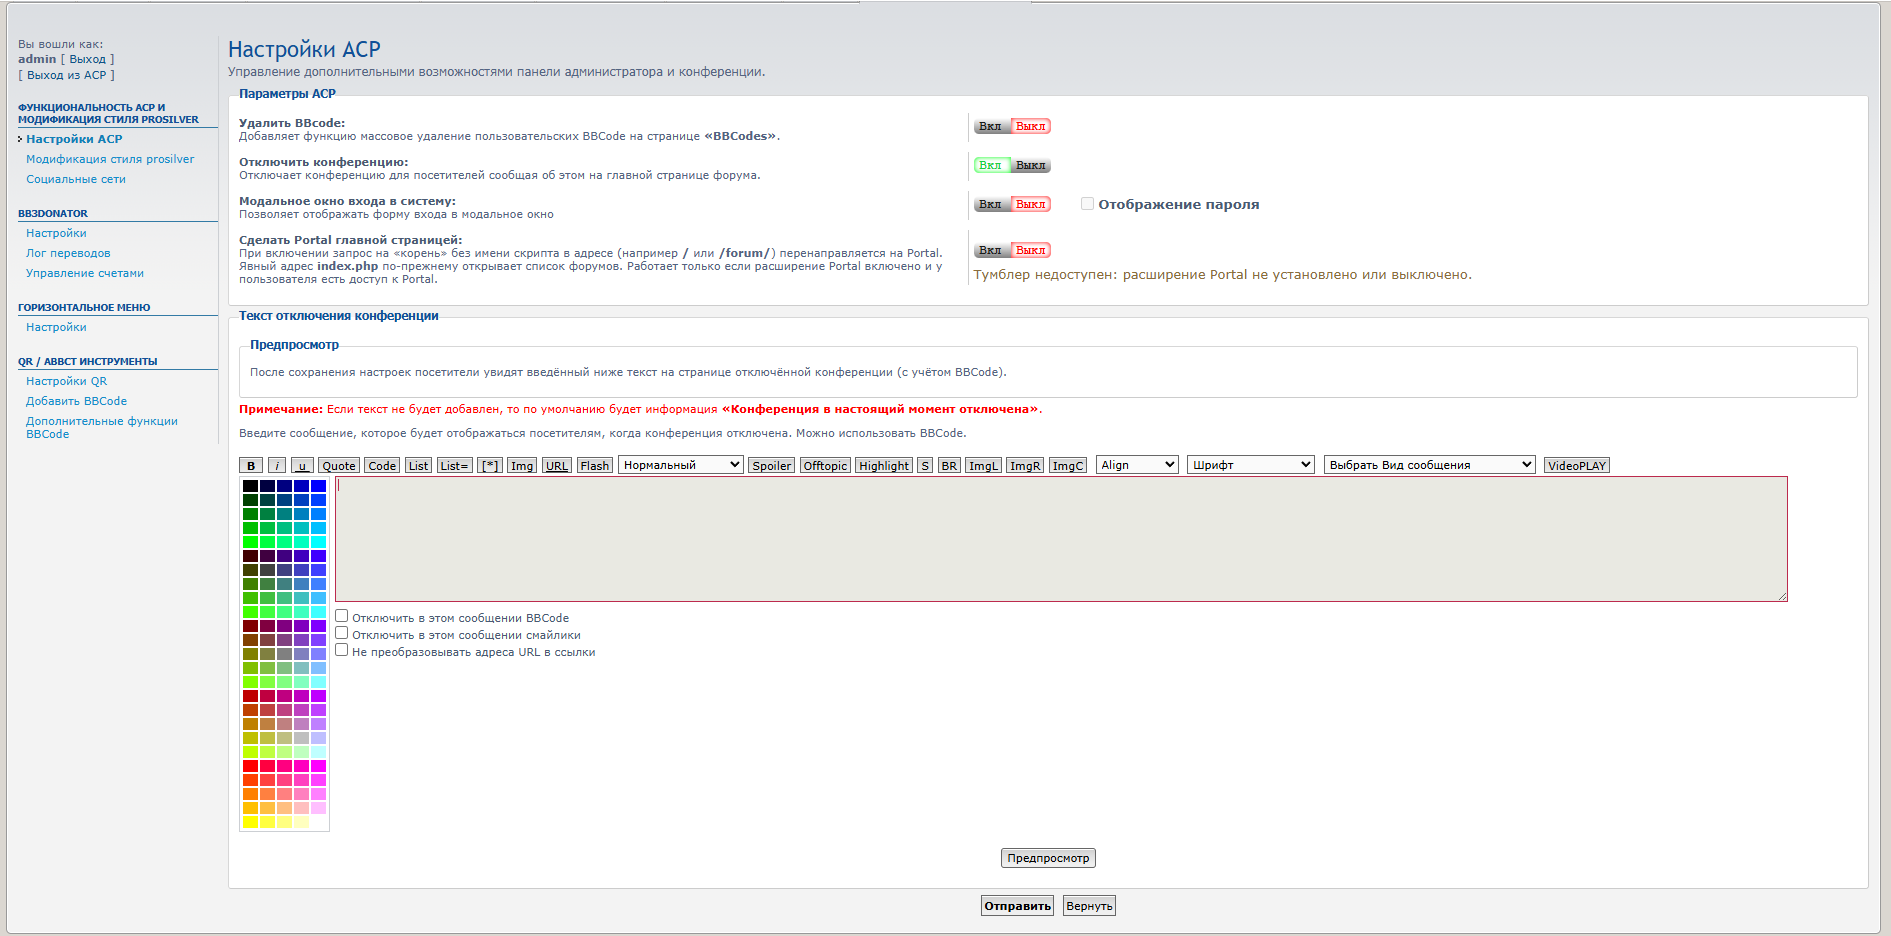Insert line break with BR button
Image resolution: width=1891 pixels, height=936 pixels.
(x=949, y=466)
